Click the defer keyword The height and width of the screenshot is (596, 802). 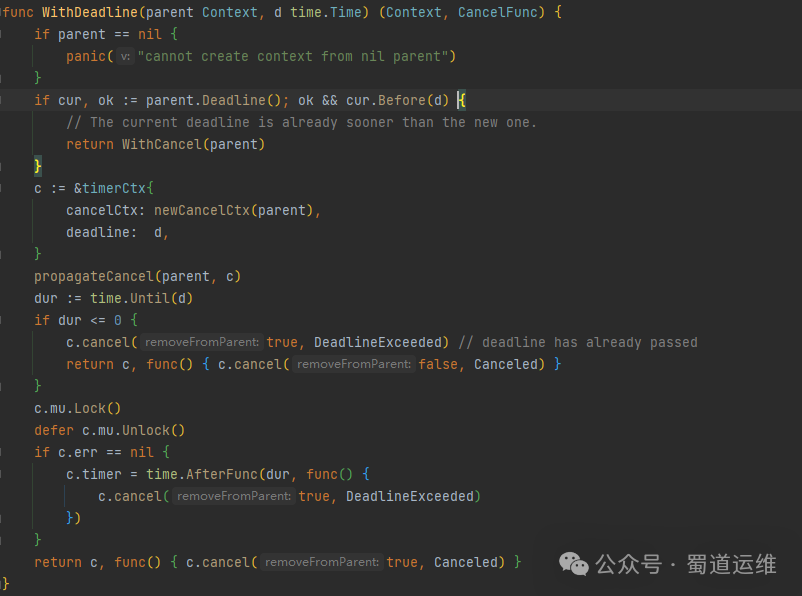click(54, 430)
